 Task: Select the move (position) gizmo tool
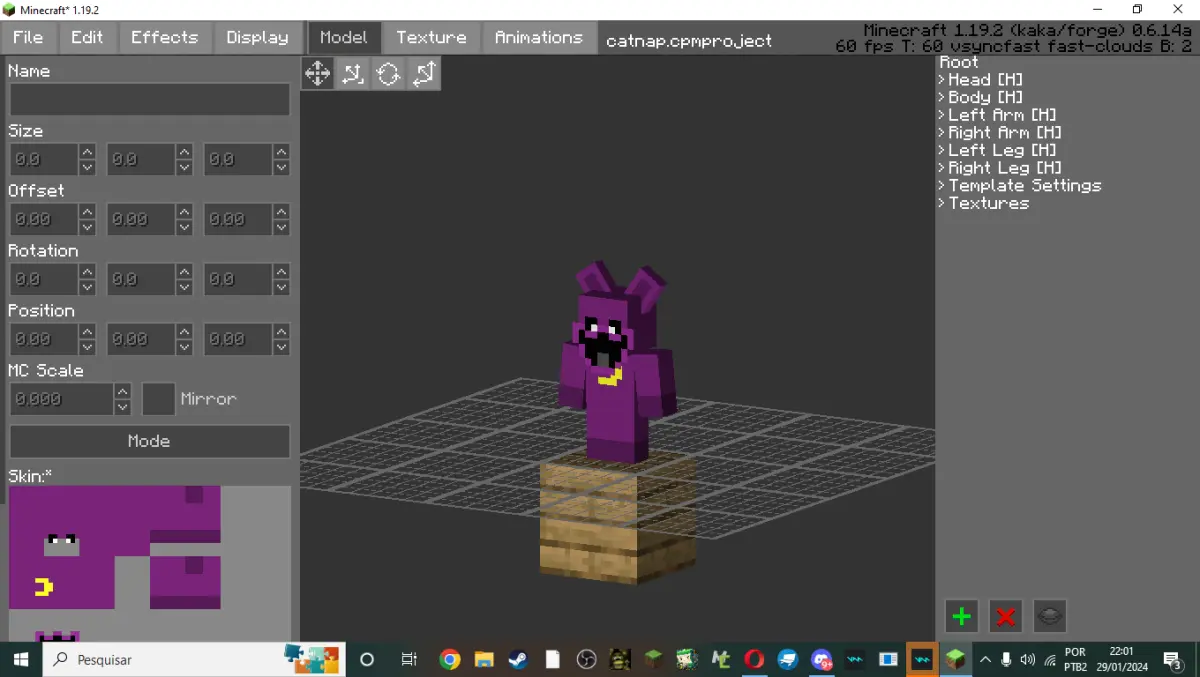317,73
